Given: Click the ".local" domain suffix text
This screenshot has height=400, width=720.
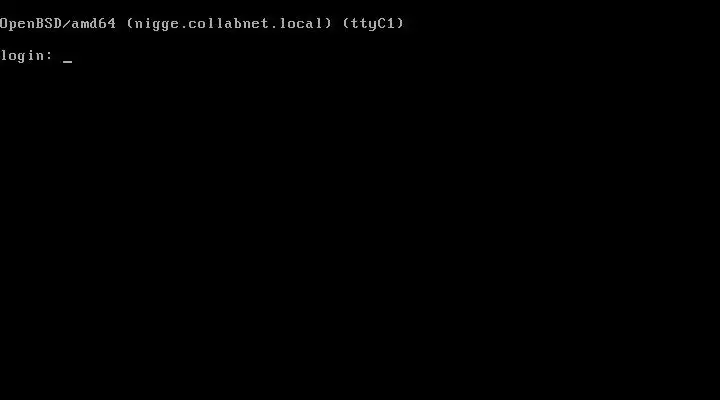Looking at the screenshot, I should pos(297,23).
